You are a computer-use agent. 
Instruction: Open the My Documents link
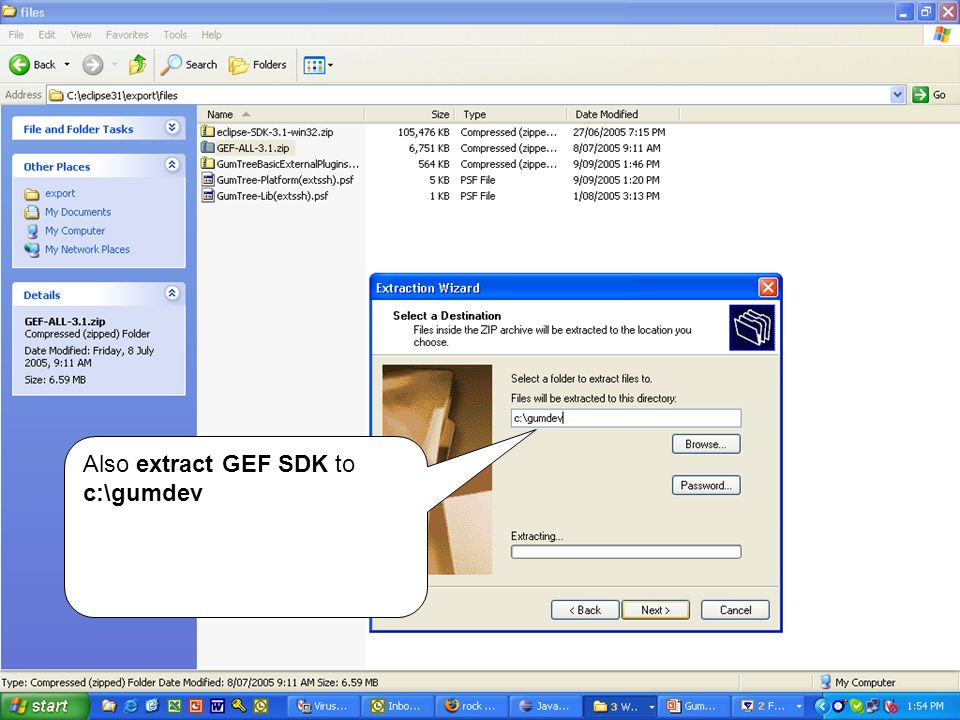click(x=78, y=212)
